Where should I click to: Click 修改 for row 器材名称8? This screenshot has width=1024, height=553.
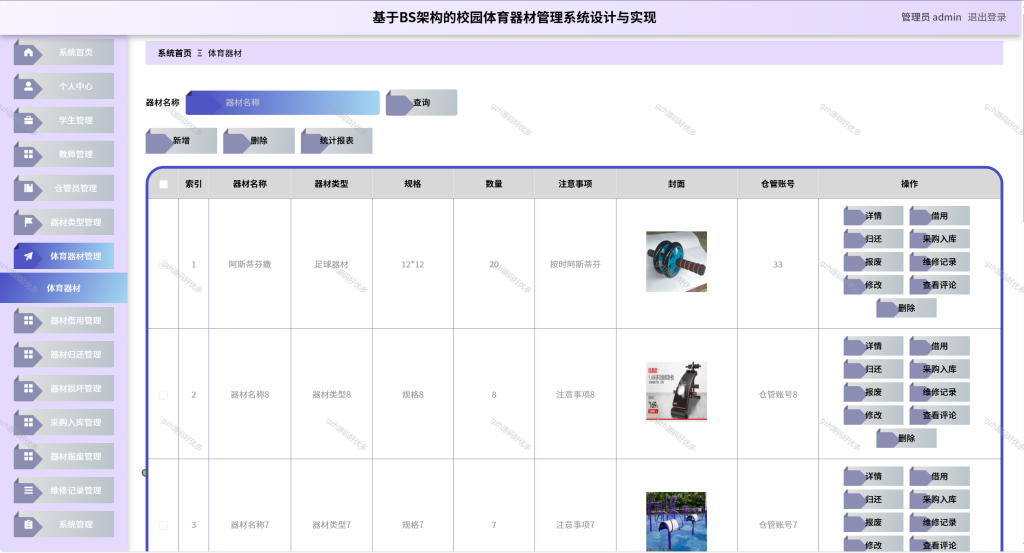pos(873,415)
